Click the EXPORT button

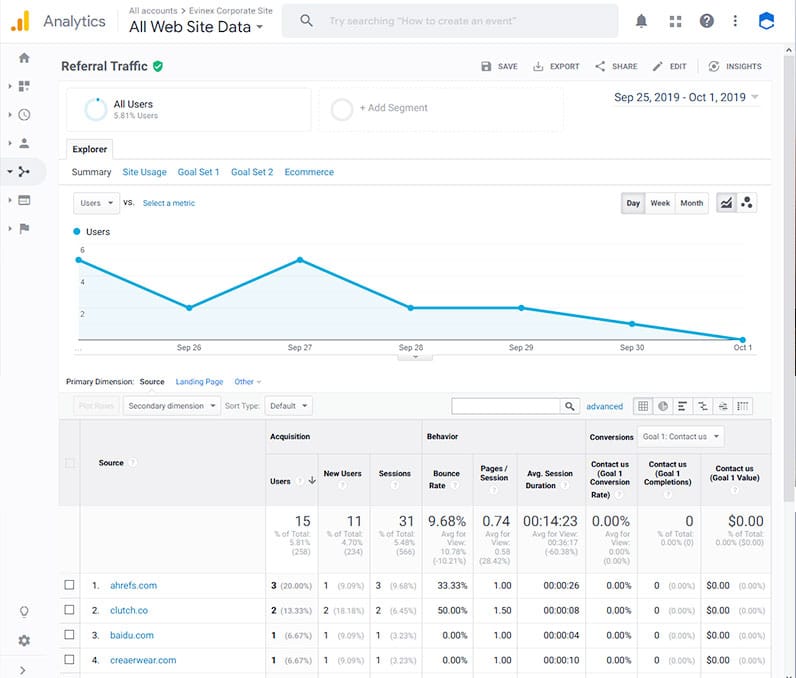pos(556,66)
